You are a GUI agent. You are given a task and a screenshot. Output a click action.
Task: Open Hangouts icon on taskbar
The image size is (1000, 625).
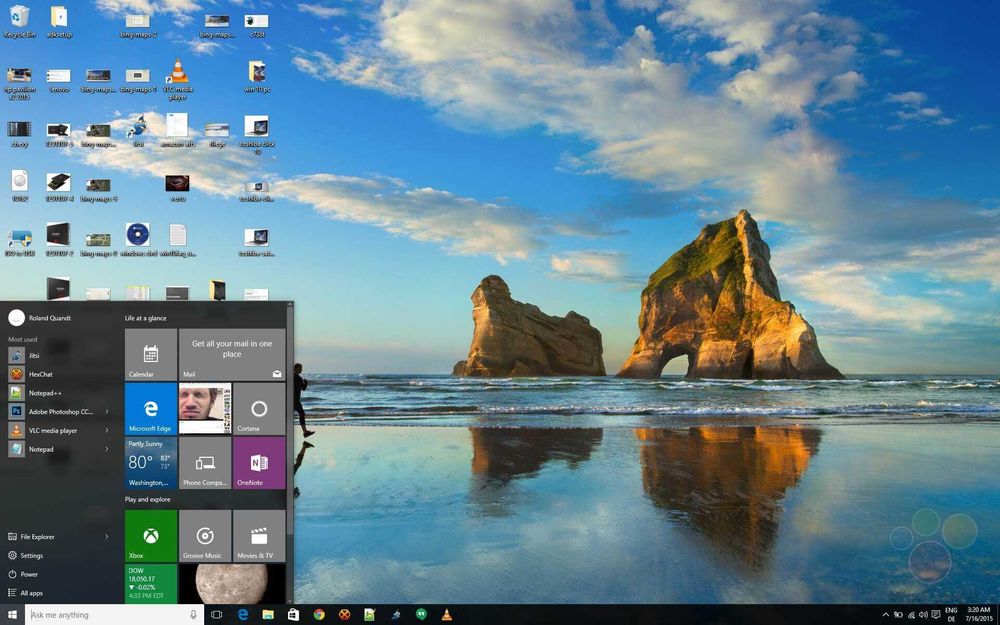421,615
